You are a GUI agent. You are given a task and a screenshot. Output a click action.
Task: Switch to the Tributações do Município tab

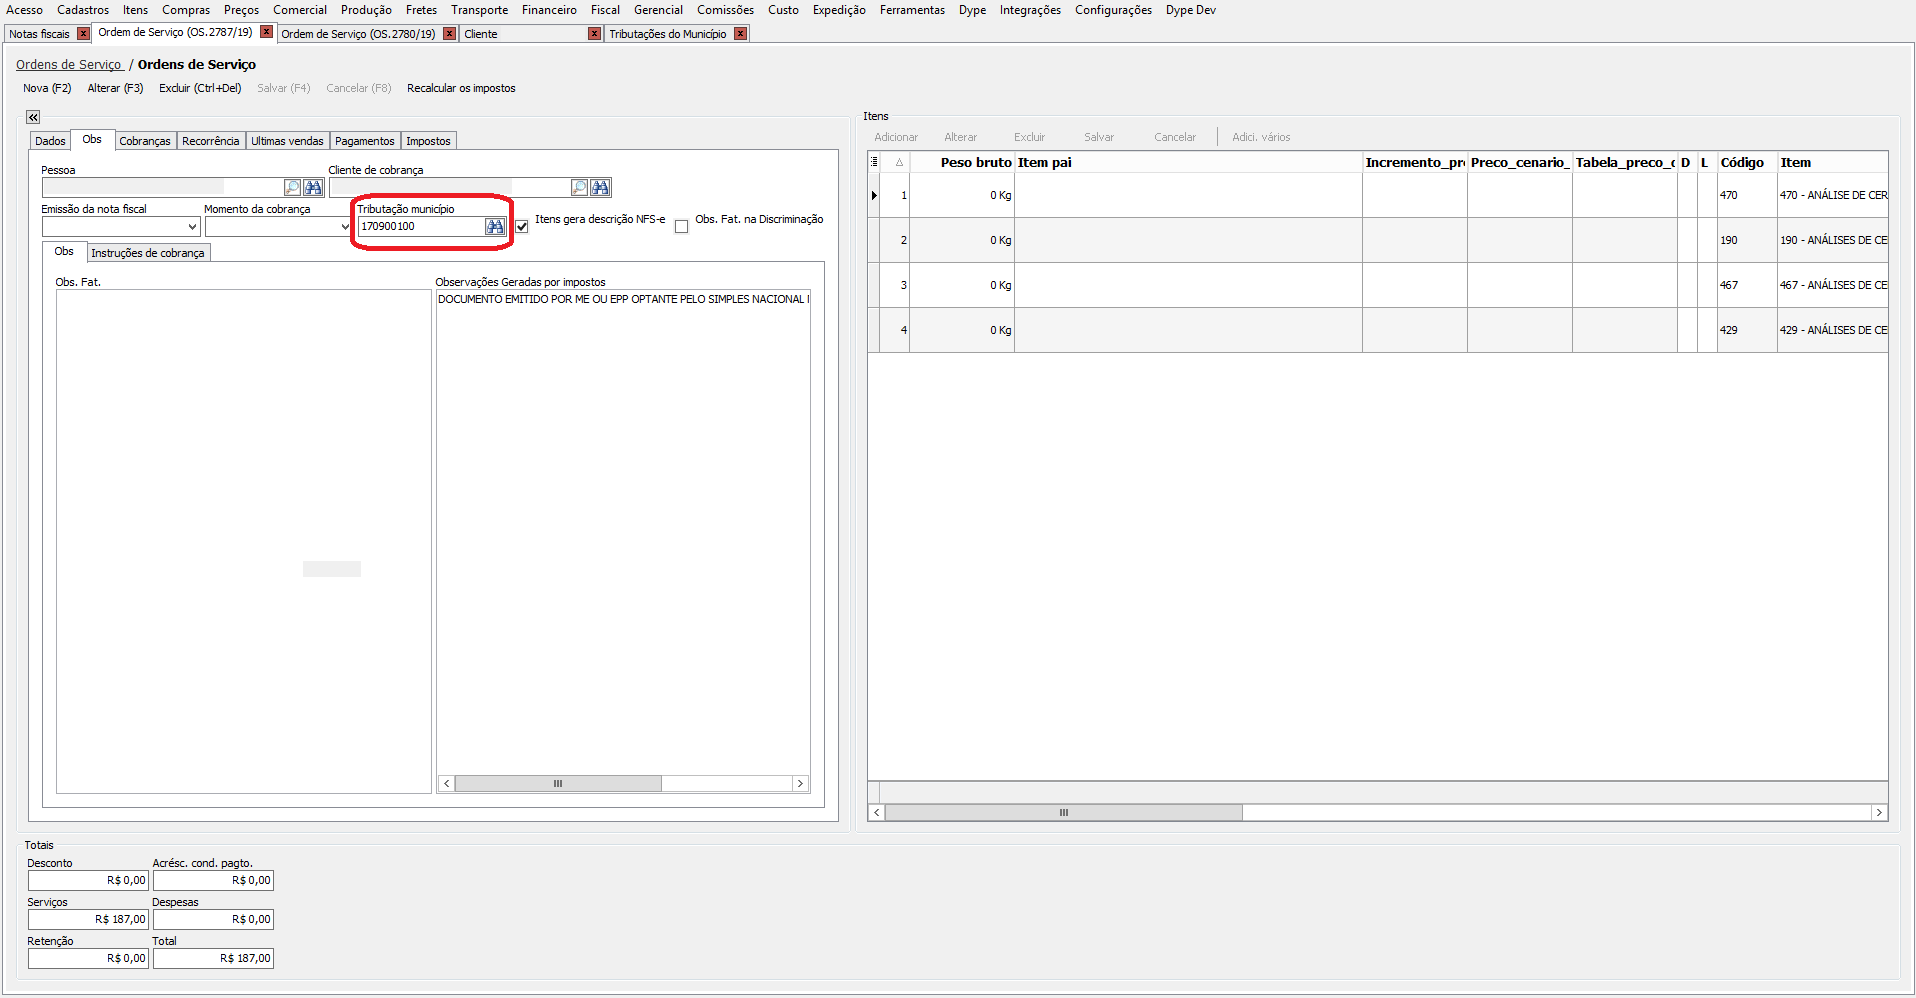tap(668, 34)
